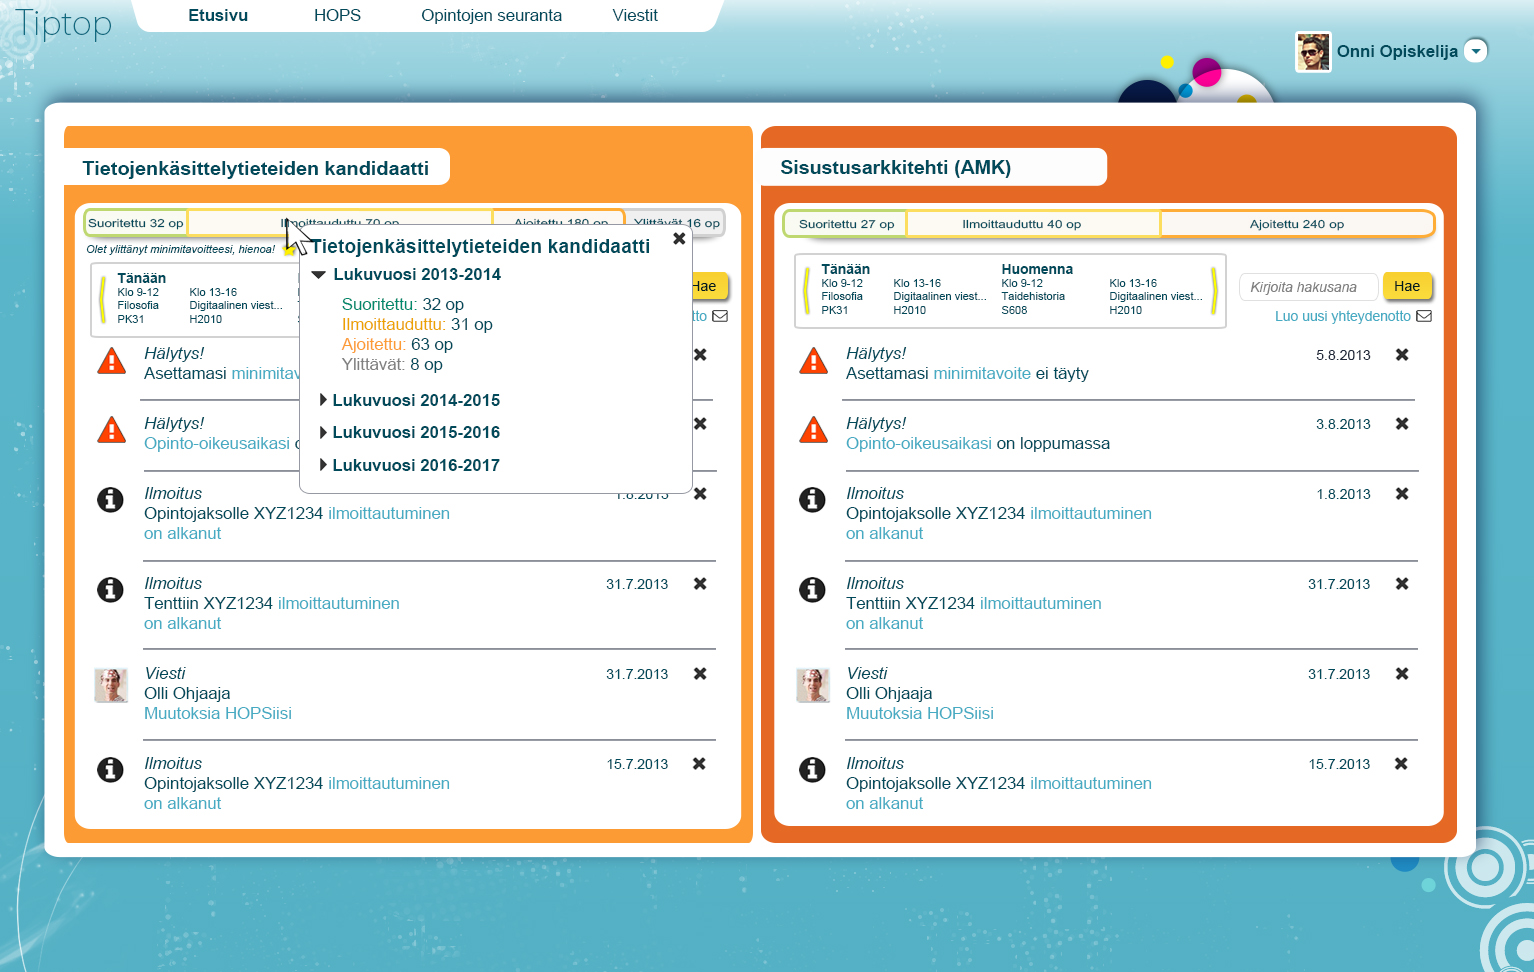The width and height of the screenshot is (1534, 972).
Task: Click 'Suoritettu: 32 op' in popup
Action: pos(403,304)
